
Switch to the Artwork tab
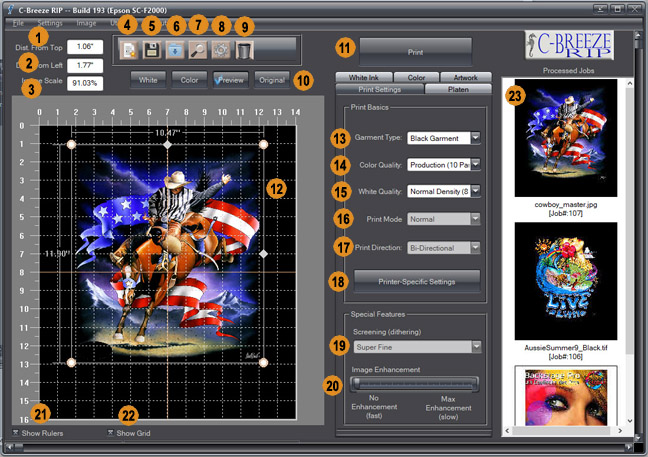tap(466, 77)
